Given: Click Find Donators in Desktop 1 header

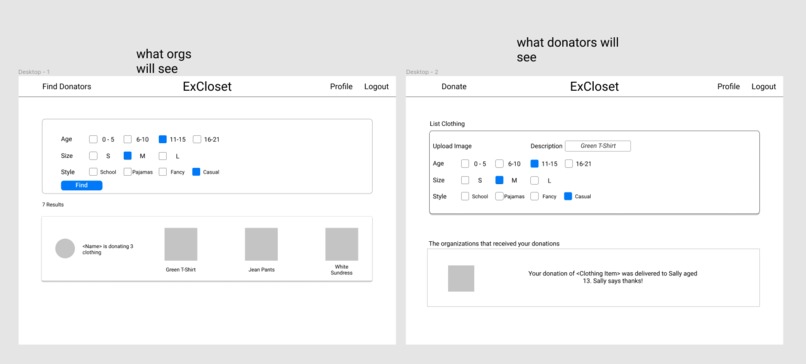Looking at the screenshot, I should click(67, 86).
